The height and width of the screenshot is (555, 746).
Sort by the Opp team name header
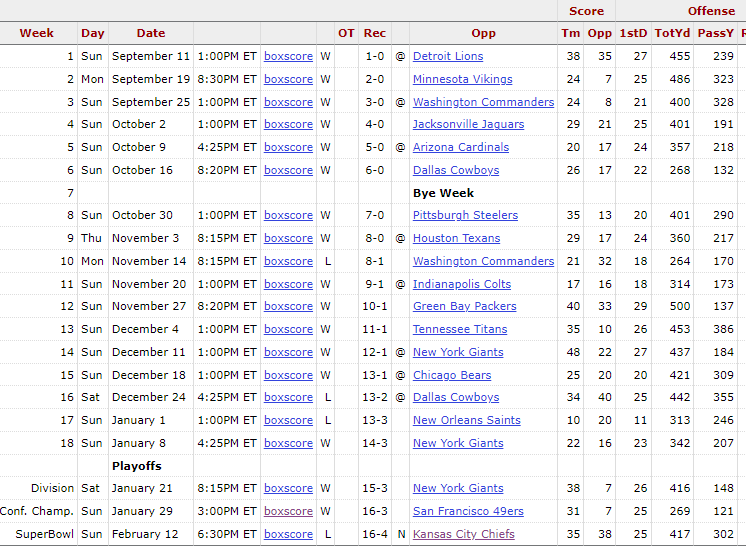pyautogui.click(x=483, y=33)
